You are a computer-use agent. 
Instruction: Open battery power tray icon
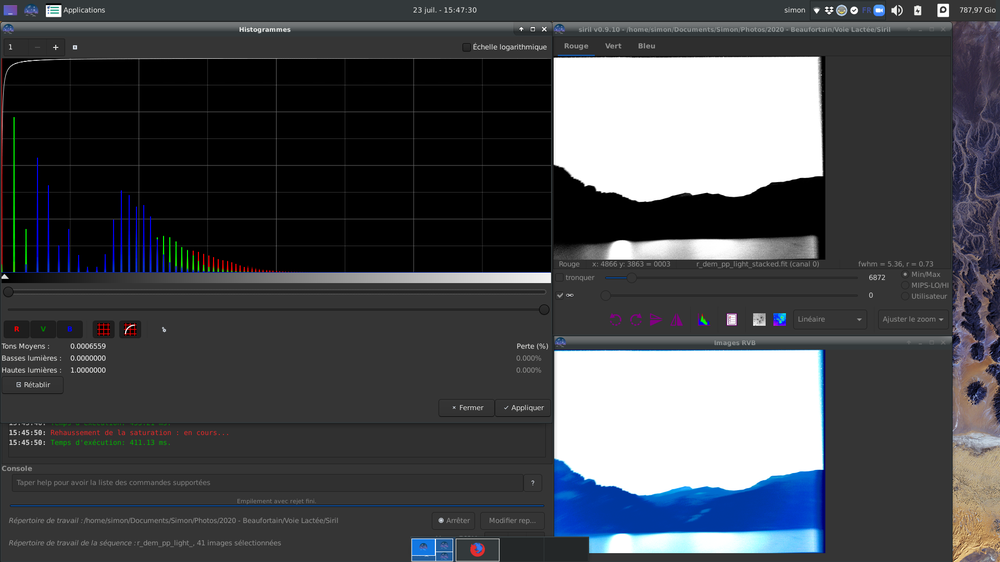click(918, 10)
